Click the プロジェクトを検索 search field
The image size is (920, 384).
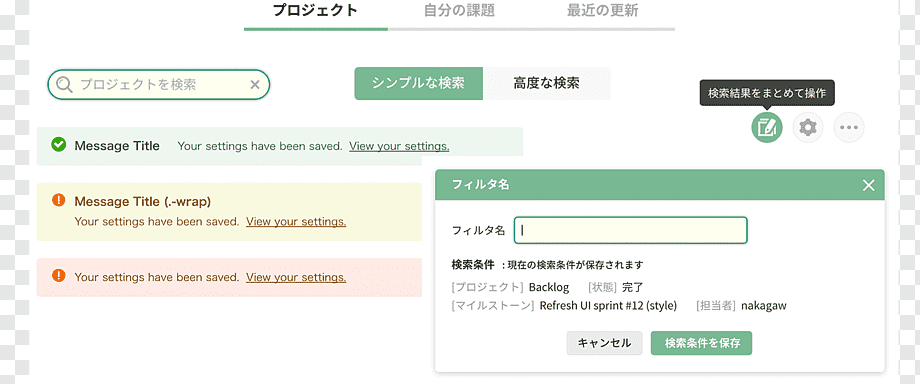[x=158, y=85]
